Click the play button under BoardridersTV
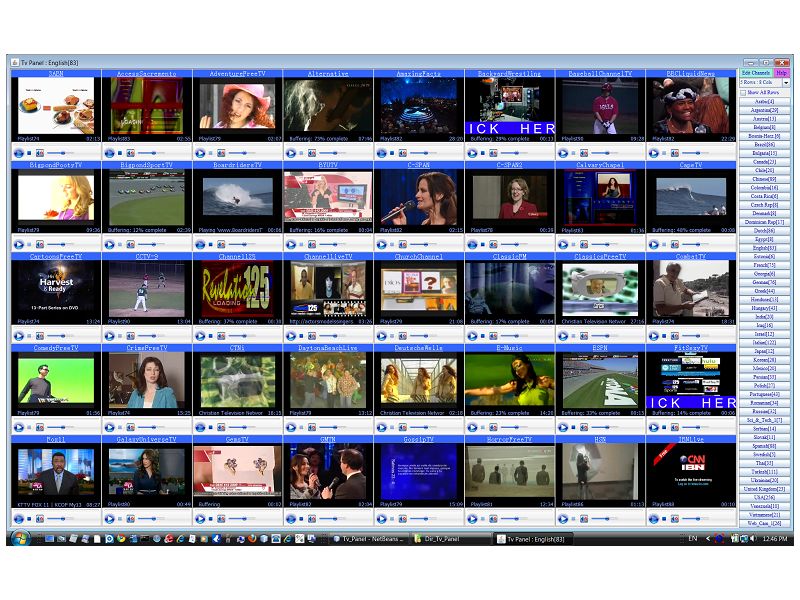This screenshot has height=600, width=800. (x=200, y=244)
